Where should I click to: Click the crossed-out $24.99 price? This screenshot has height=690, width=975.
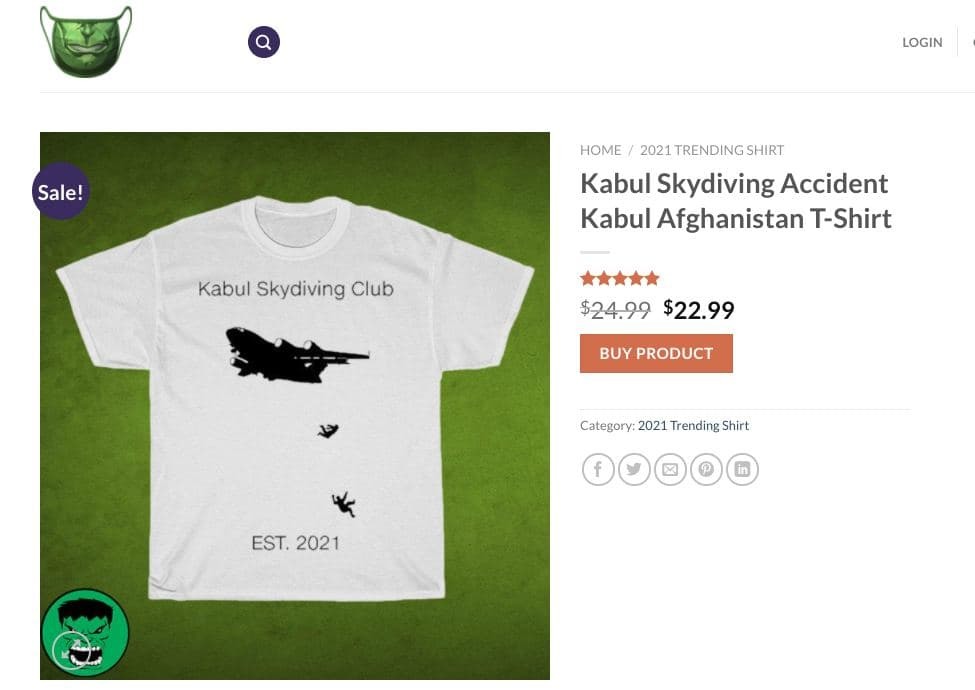pyautogui.click(x=615, y=310)
